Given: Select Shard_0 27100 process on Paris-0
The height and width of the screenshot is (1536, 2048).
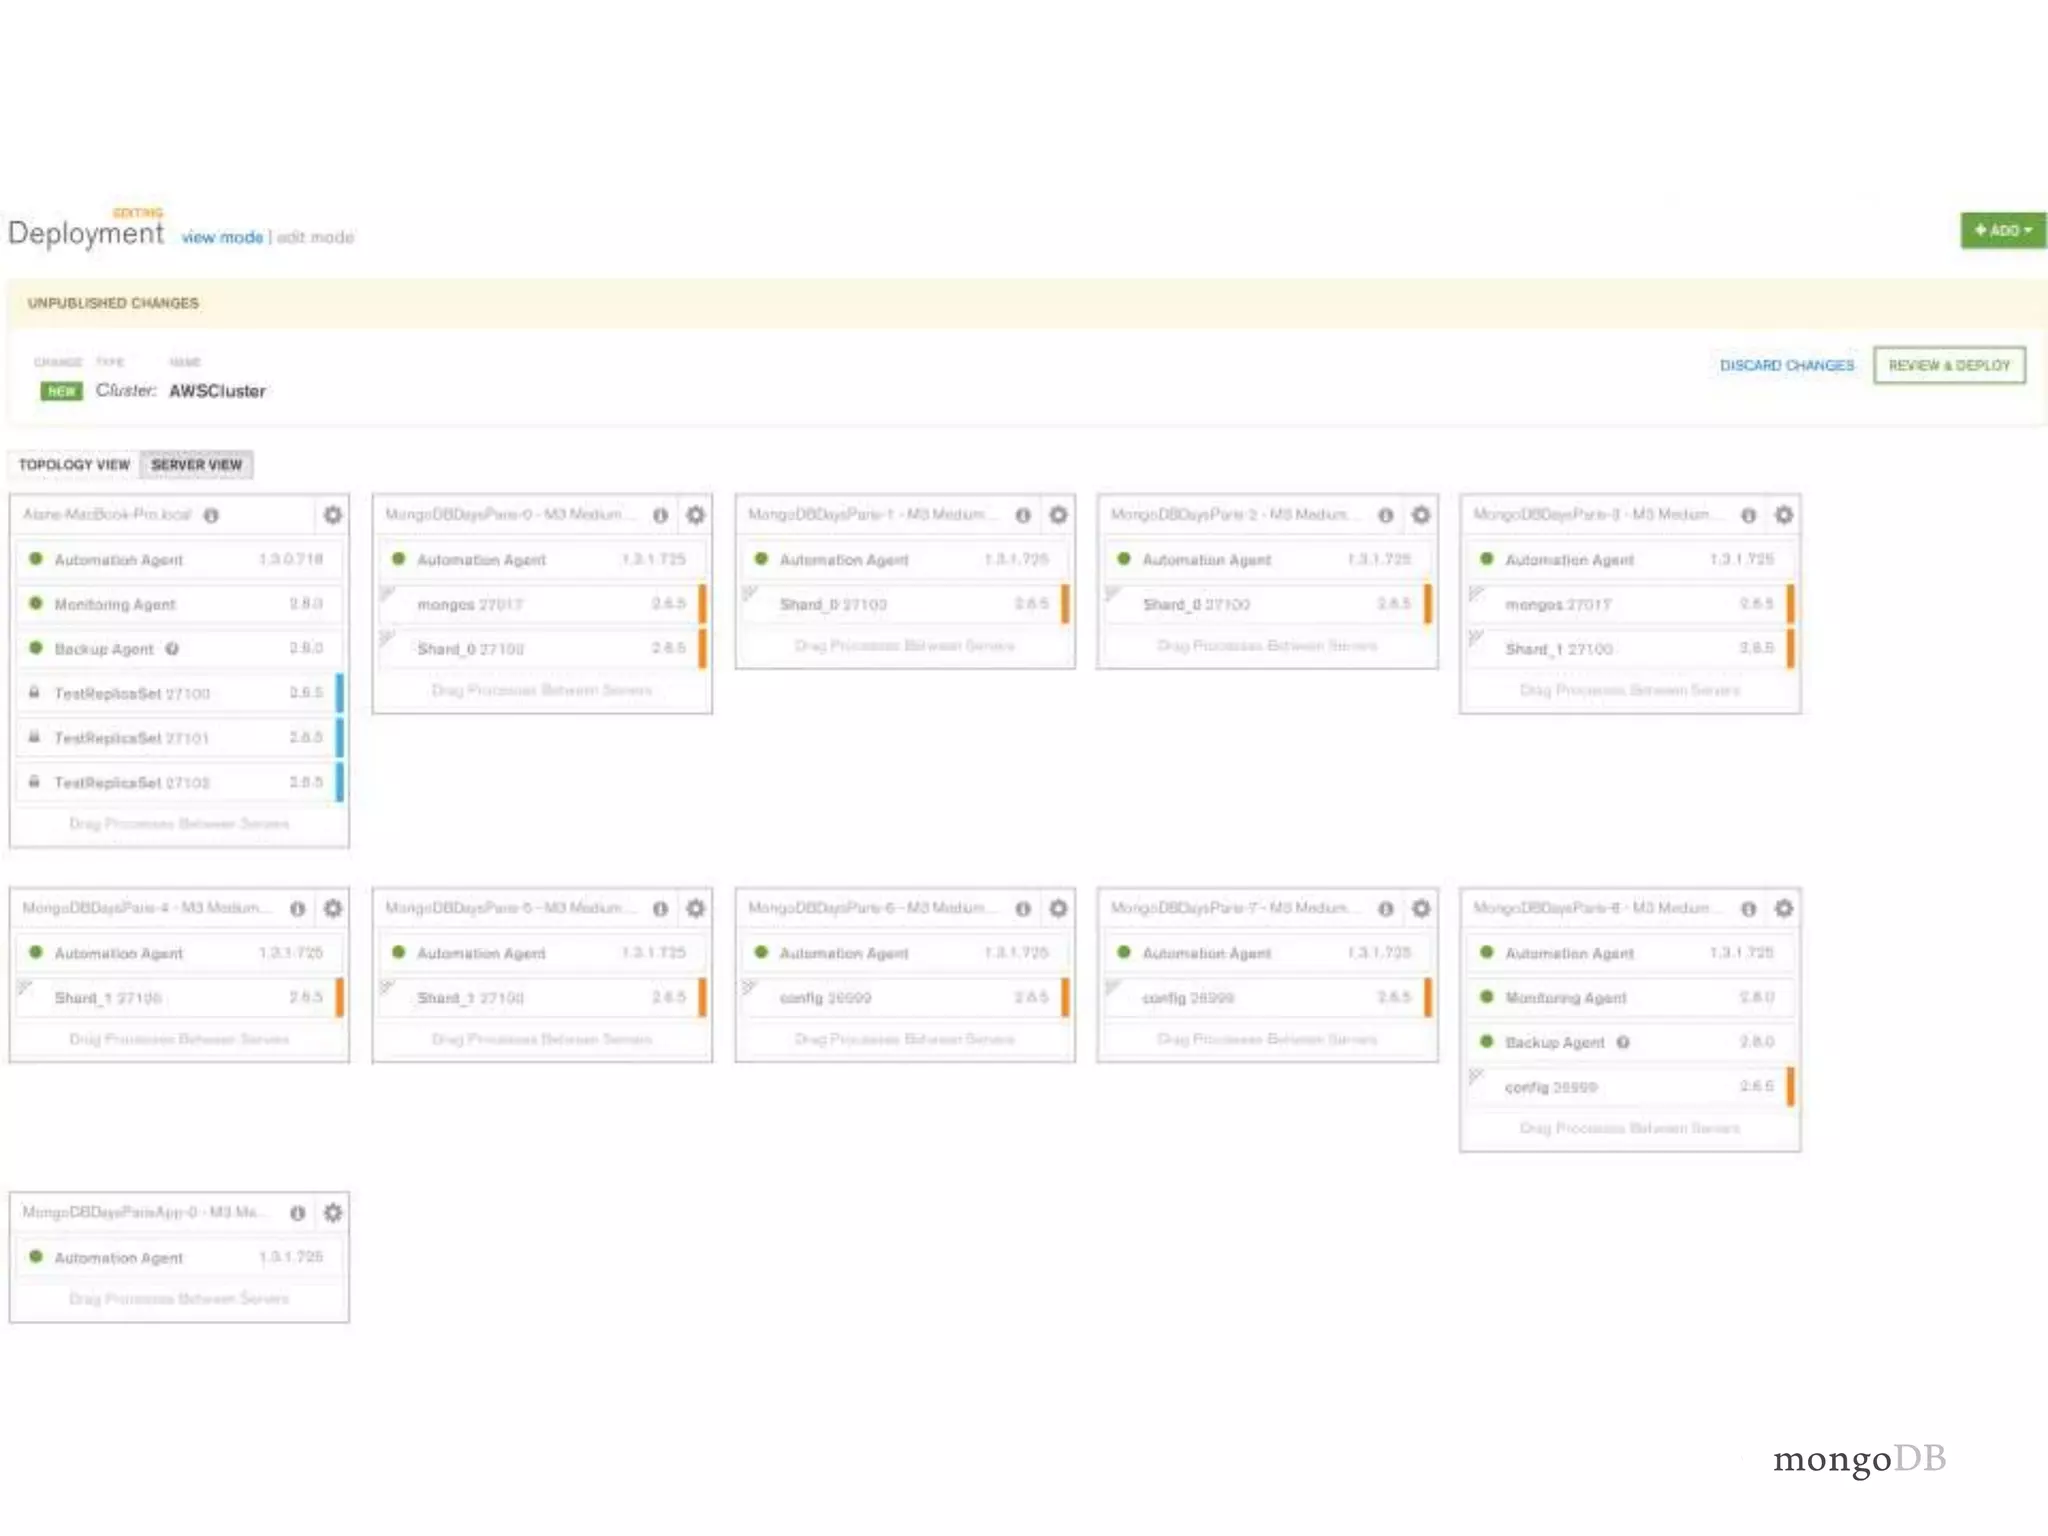Looking at the screenshot, I should (543, 649).
